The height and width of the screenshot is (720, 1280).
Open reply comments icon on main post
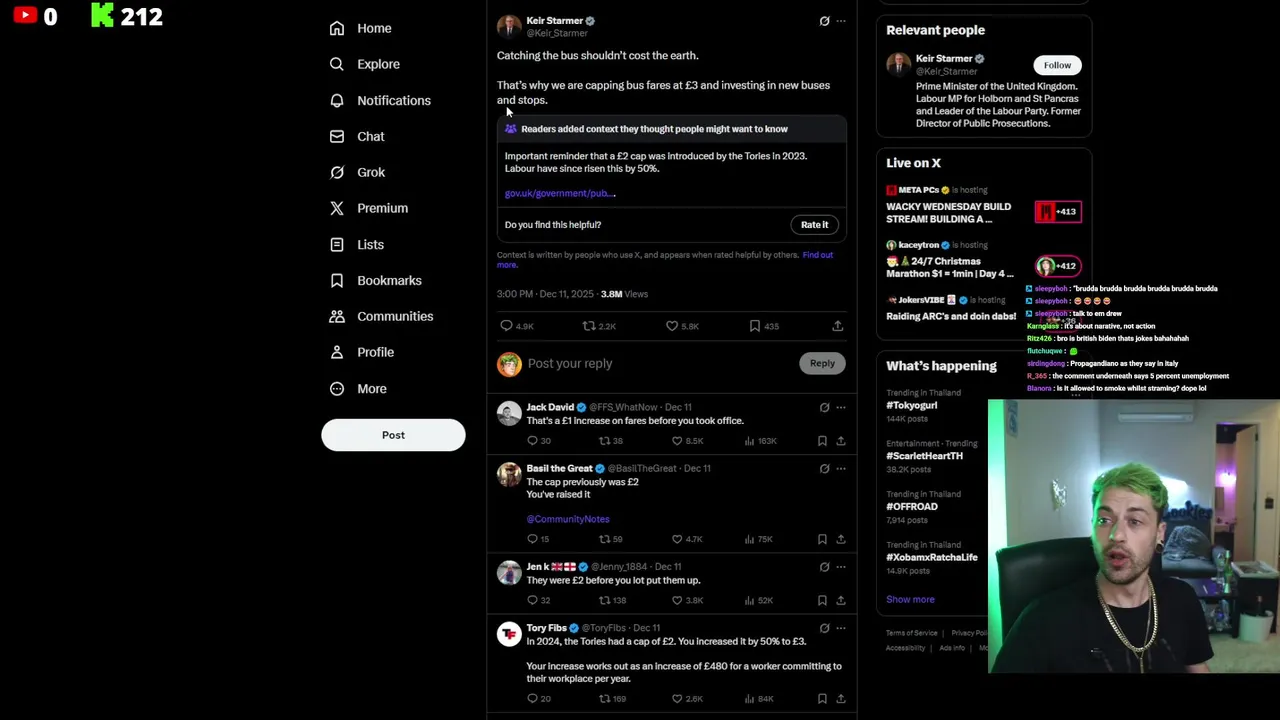[x=506, y=326]
